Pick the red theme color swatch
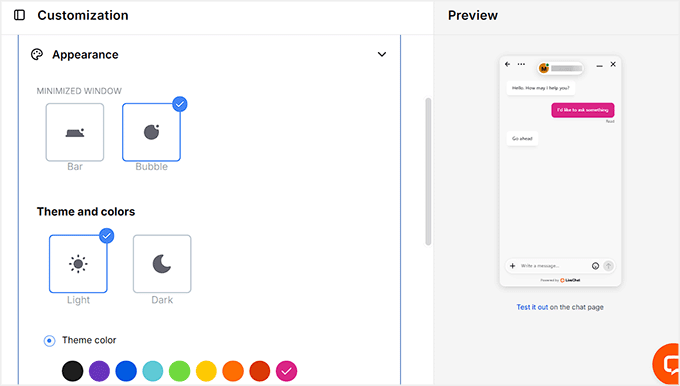Viewport: 680px width, 386px height. coord(260,371)
